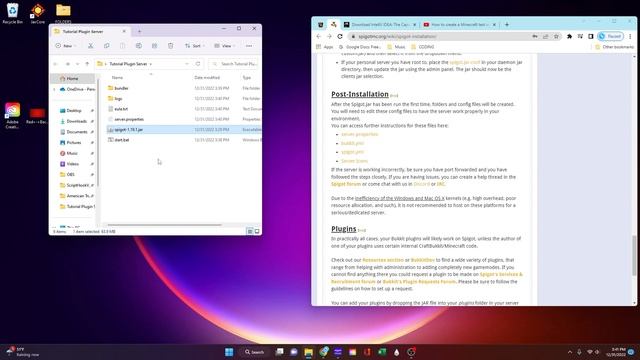Open the Office icon on taskbar
Image resolution: width=640 pixels, height=360 pixels.
coord(367,352)
